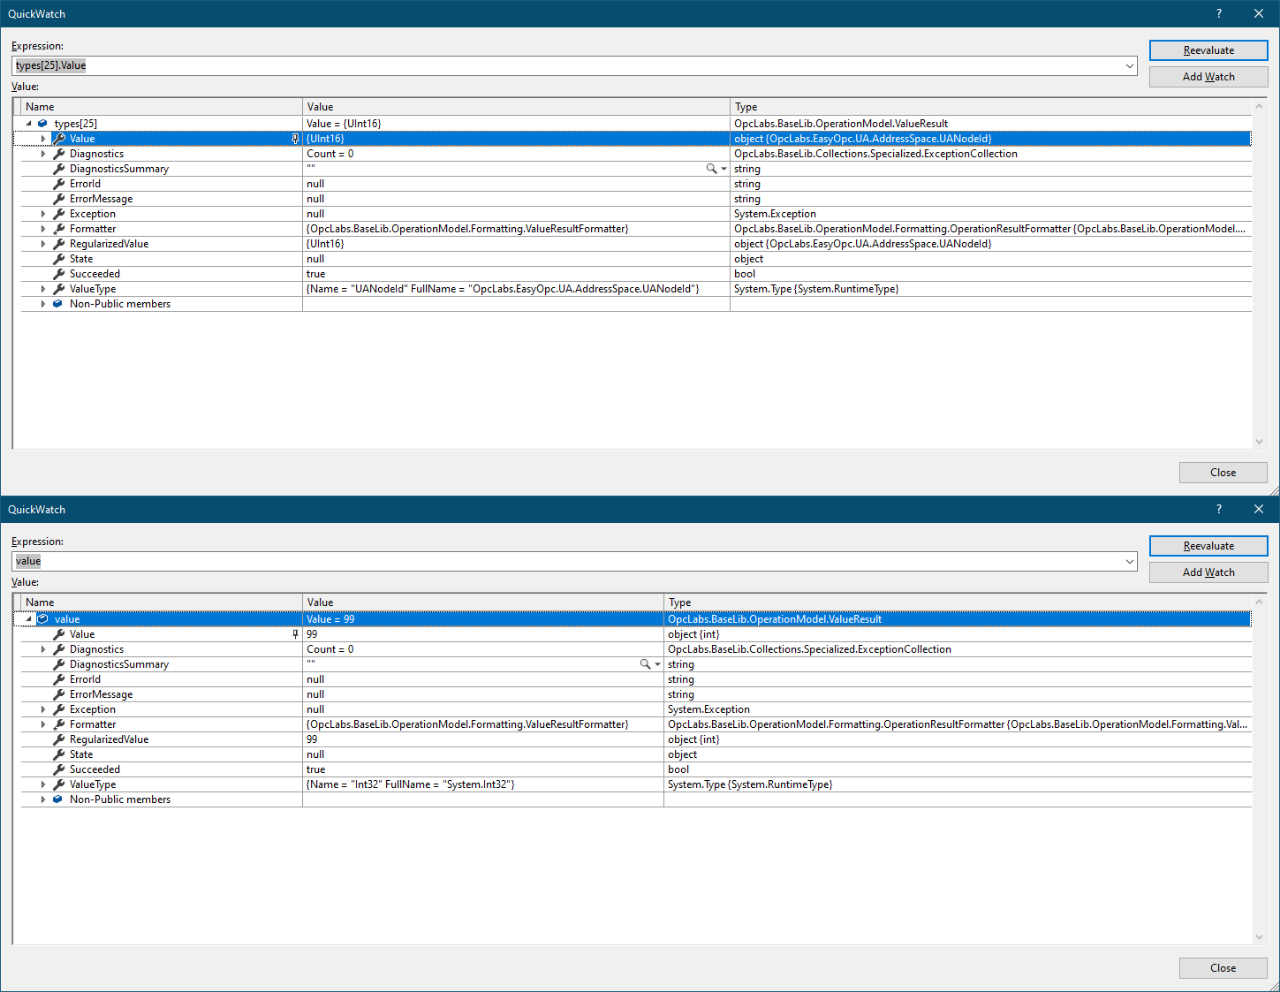The image size is (1280, 992).
Task: Click the wrench icon beside Exception in lower QuickWatch
Action: (59, 709)
